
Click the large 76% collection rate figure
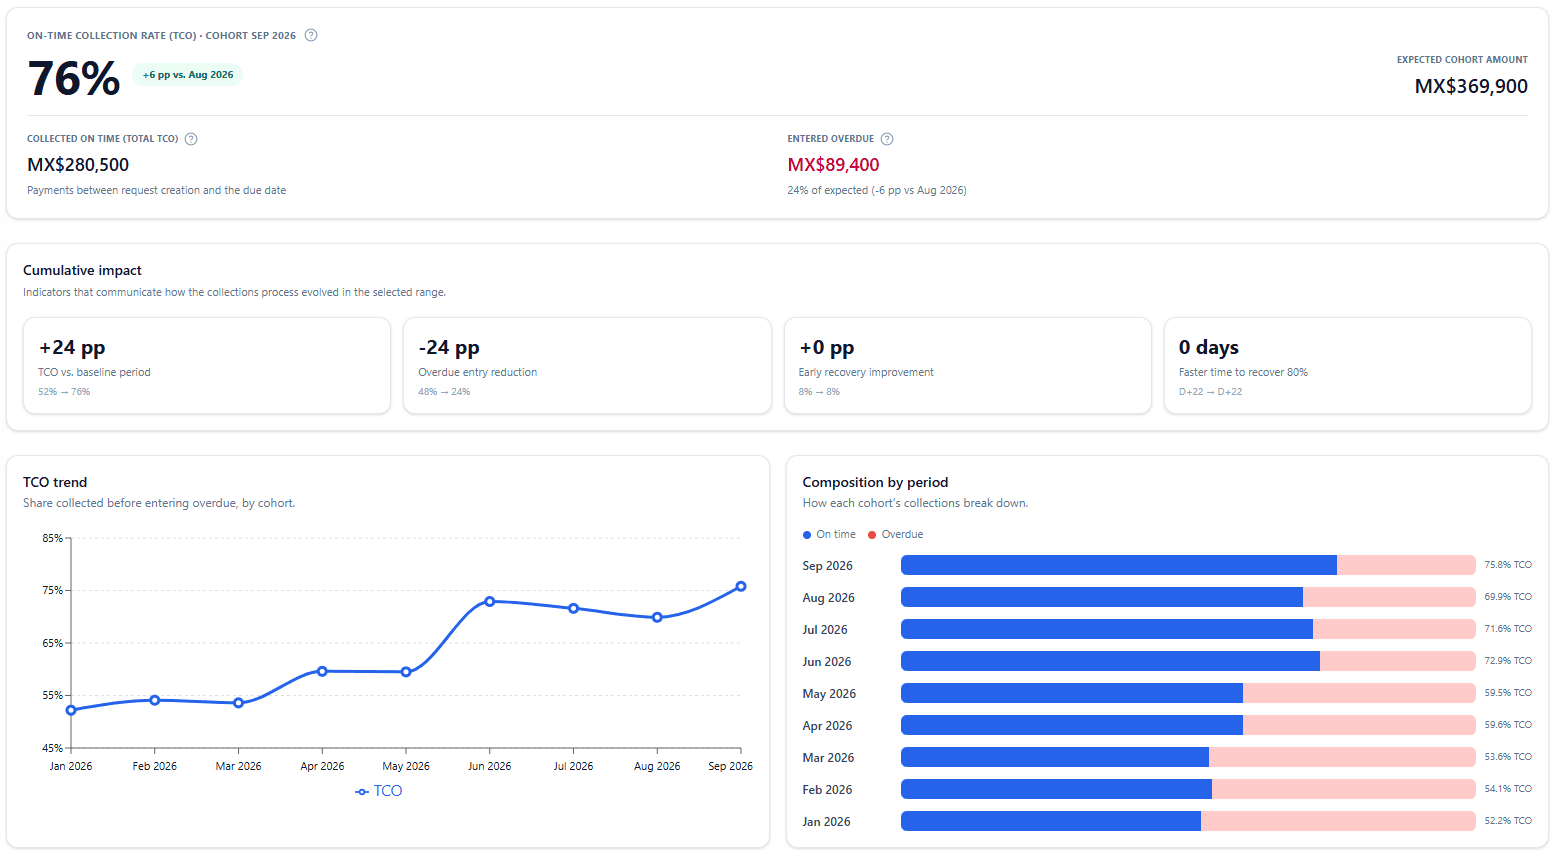(x=74, y=78)
